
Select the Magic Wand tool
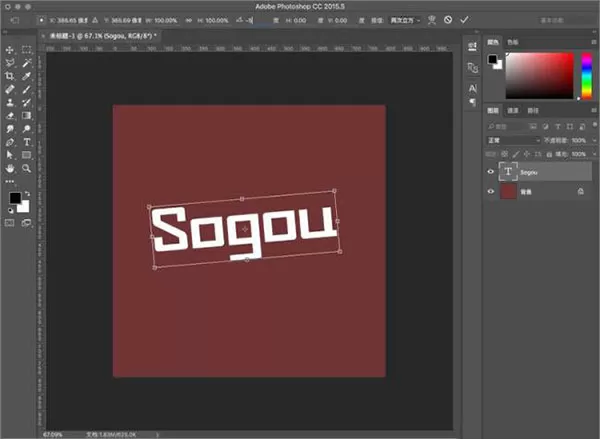pyautogui.click(x=26, y=63)
